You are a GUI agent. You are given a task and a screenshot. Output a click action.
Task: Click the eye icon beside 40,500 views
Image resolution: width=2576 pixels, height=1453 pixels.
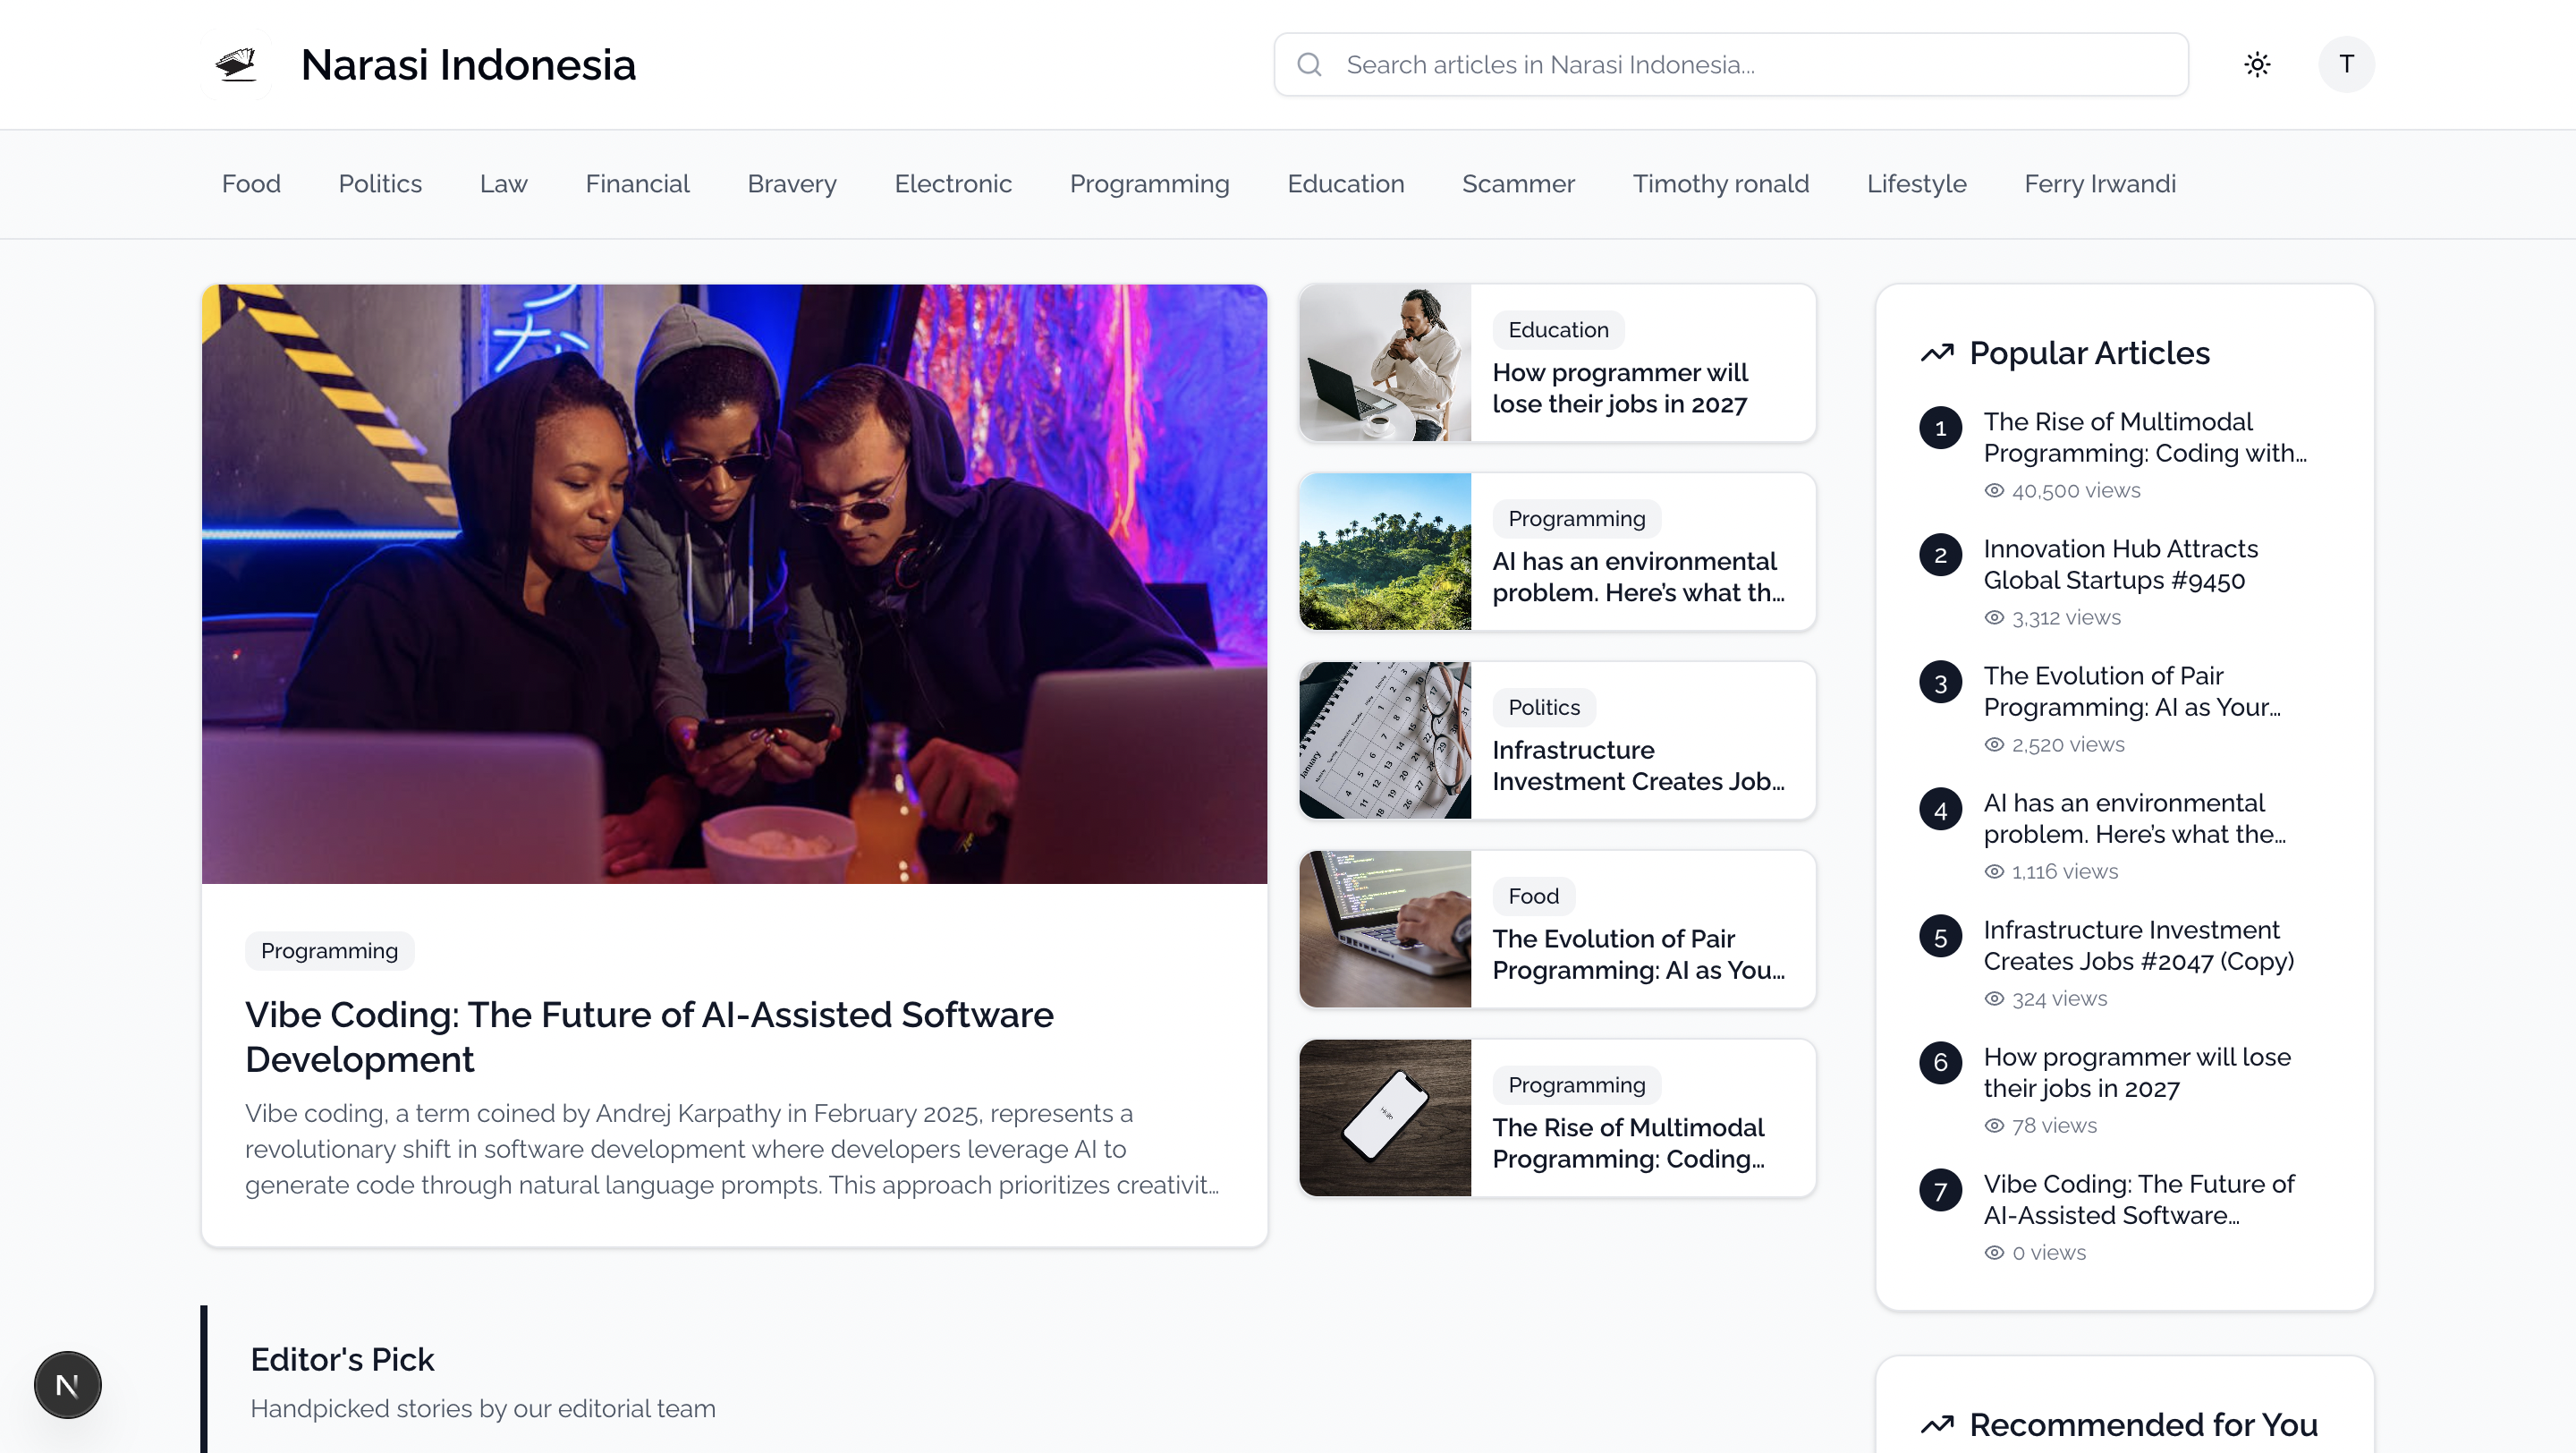pos(1994,490)
